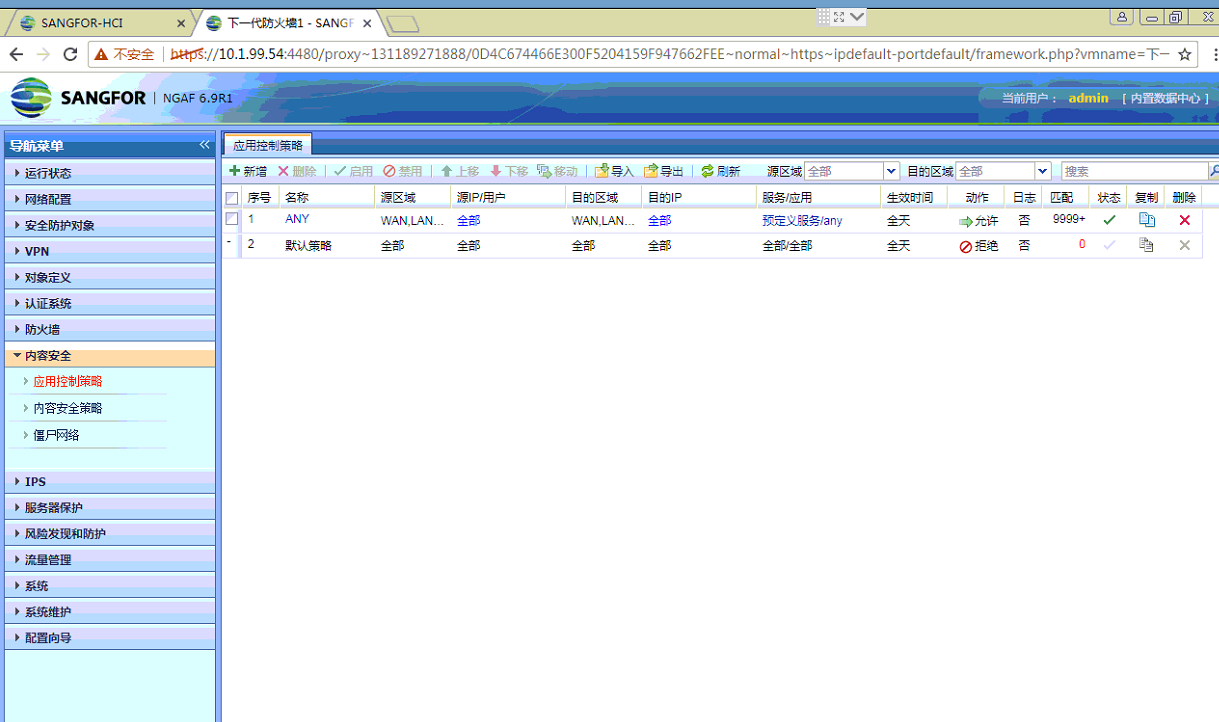Switch to the SANGFOR-HCI browser tab
Screen dimensions: 1219x722
click(100, 23)
